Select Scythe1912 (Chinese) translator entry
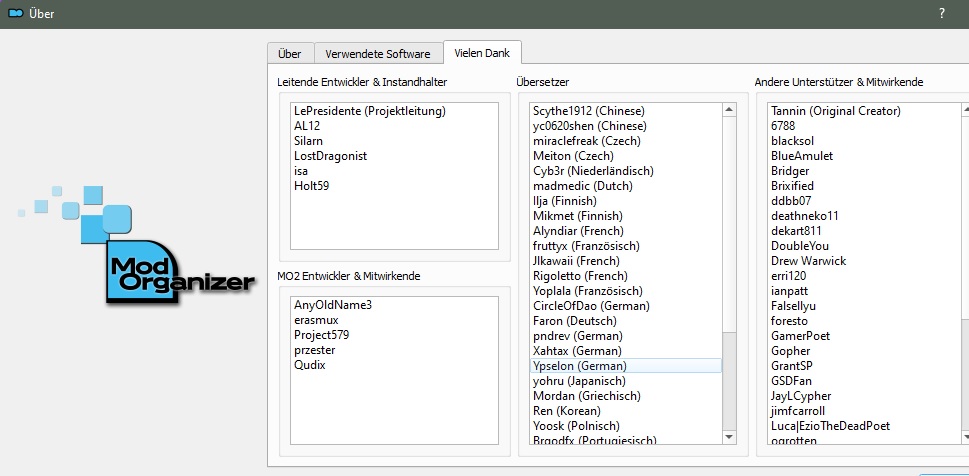969x476 pixels. pyautogui.click(x=588, y=111)
